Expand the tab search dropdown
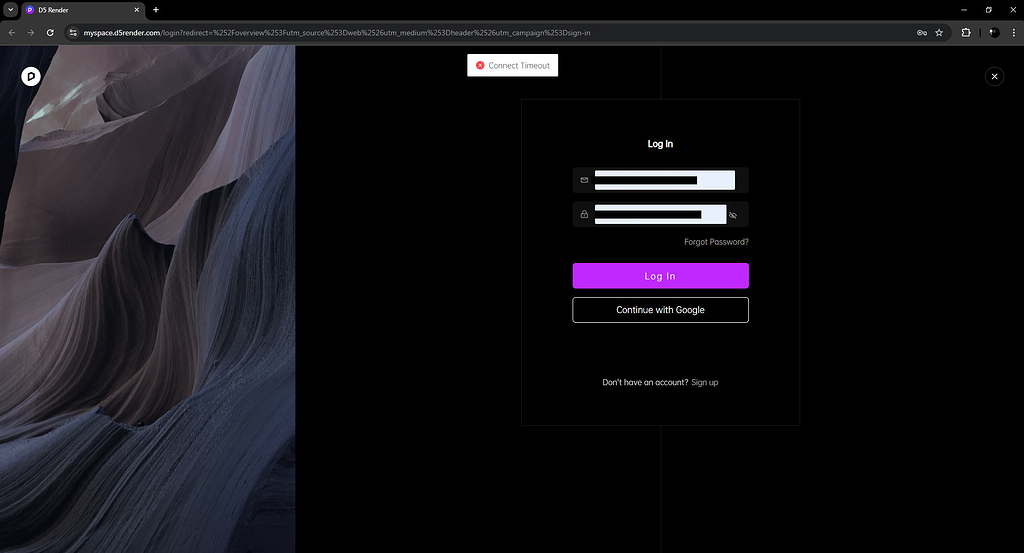The image size is (1024, 553). [x=10, y=10]
